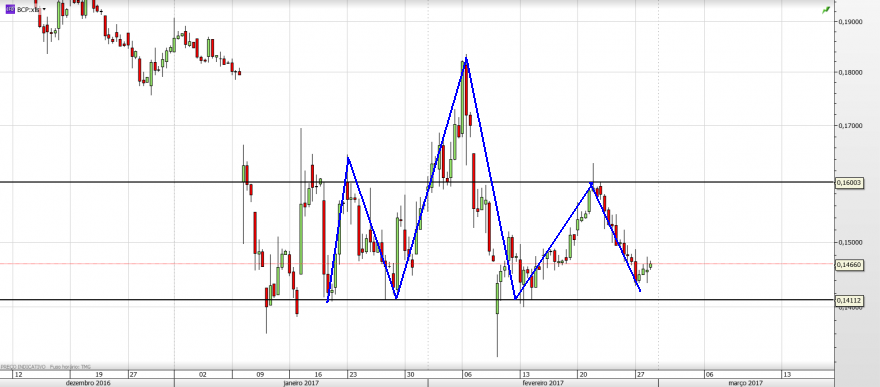Viewport: 880px width, 387px height.
Task: Click the 0,18000 price axis value
Action: pos(850,72)
